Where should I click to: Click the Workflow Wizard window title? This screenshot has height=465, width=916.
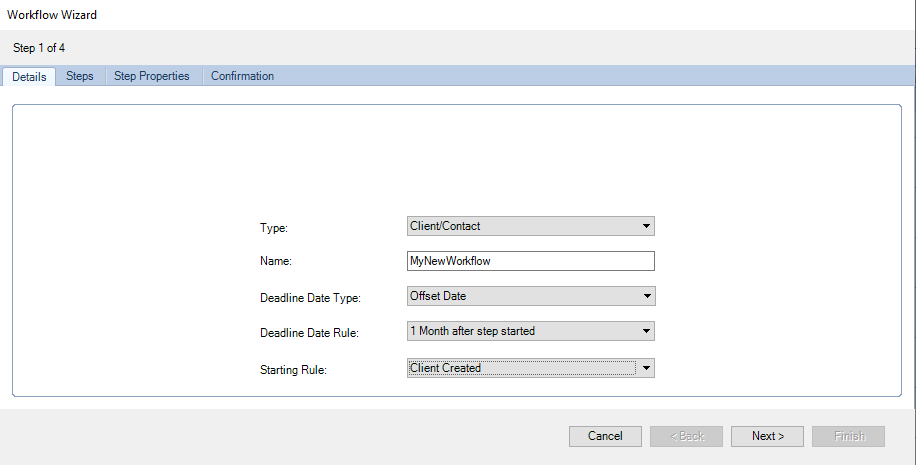[x=52, y=15]
